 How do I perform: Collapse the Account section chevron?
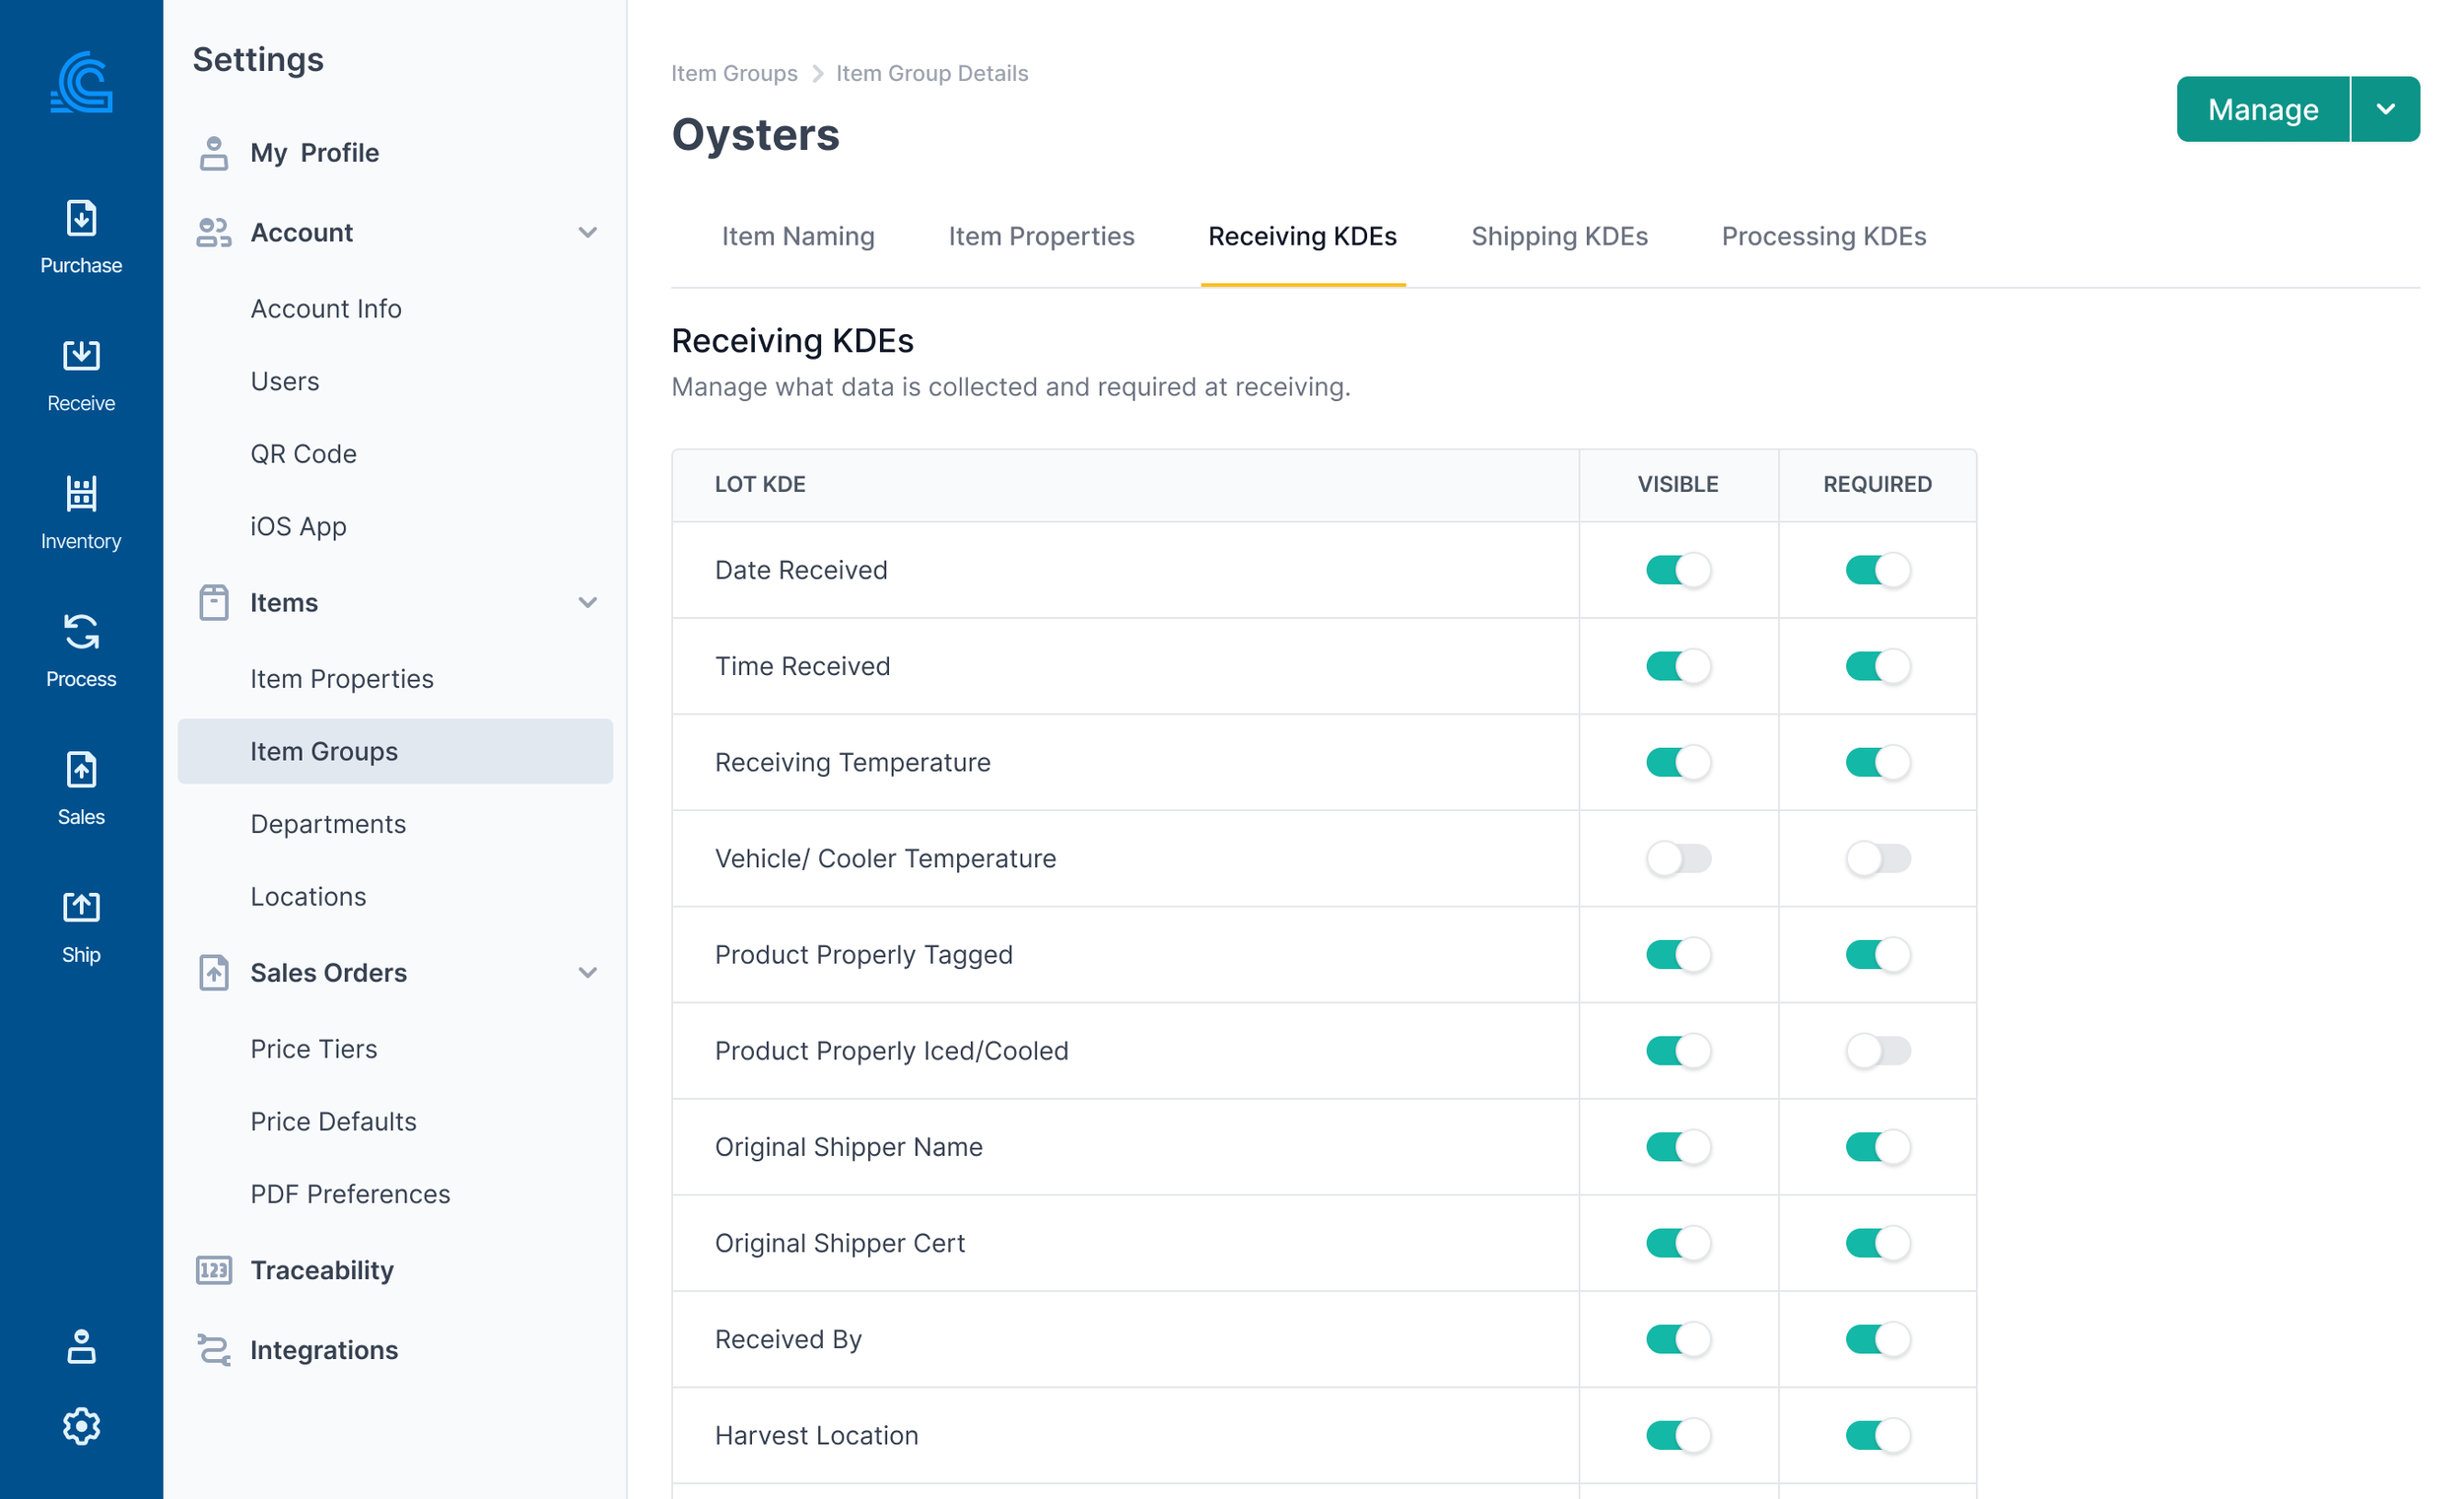pos(587,232)
